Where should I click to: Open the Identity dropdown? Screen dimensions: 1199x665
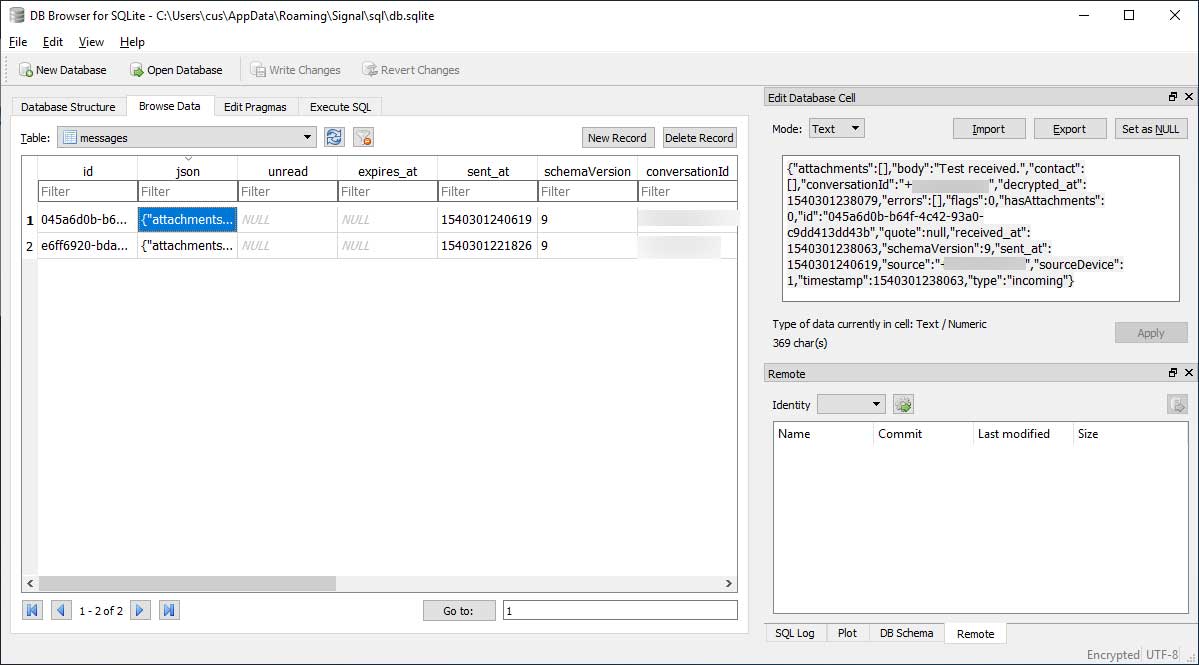(851, 404)
